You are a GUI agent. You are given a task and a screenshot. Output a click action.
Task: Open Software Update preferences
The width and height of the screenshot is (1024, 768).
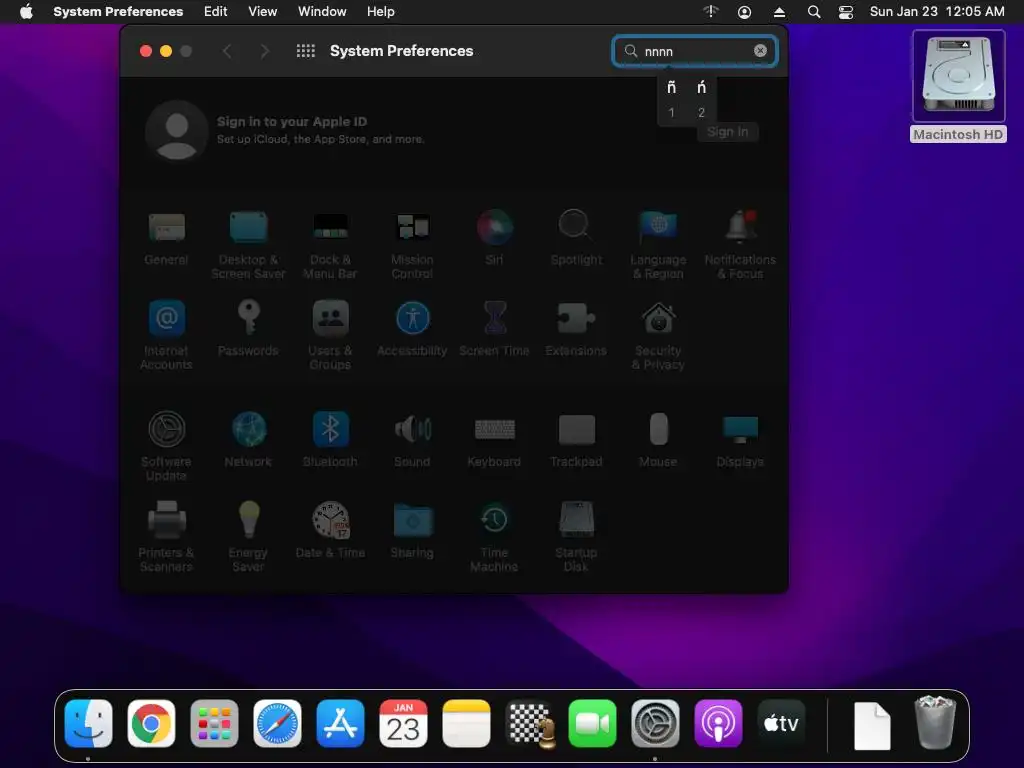(167, 446)
